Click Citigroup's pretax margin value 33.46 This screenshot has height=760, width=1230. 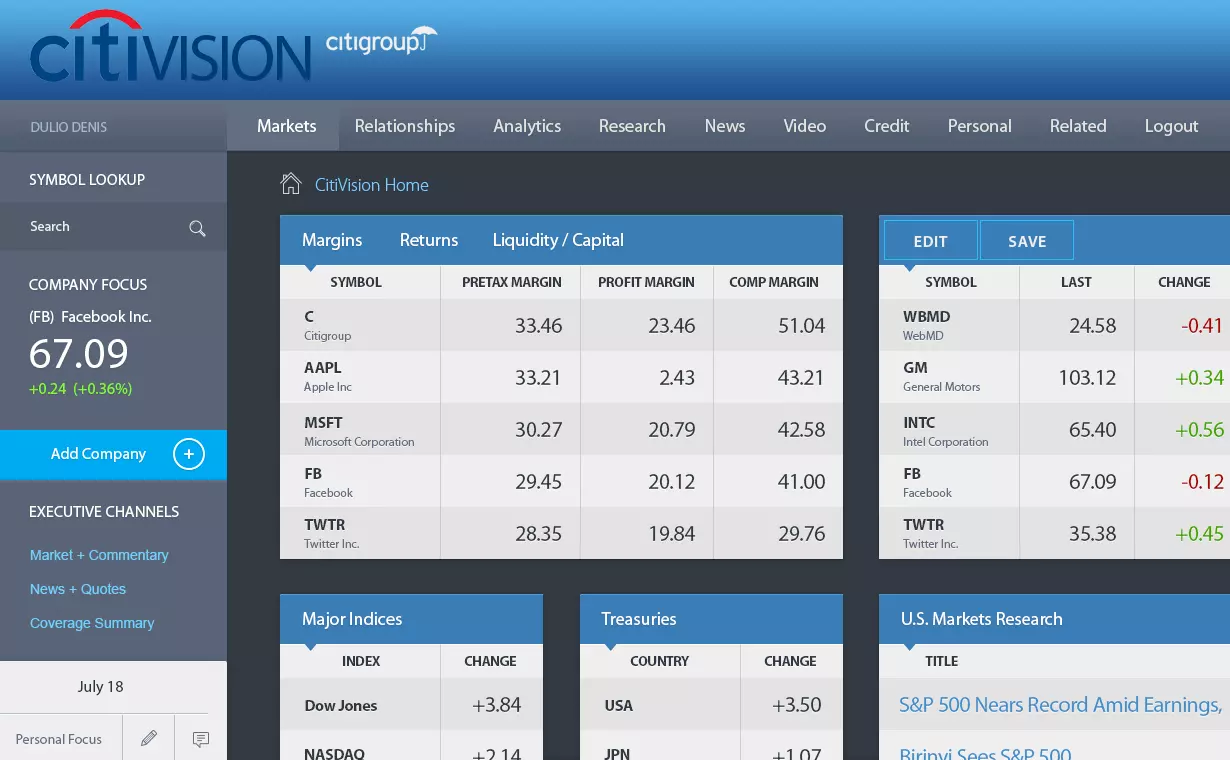click(538, 325)
